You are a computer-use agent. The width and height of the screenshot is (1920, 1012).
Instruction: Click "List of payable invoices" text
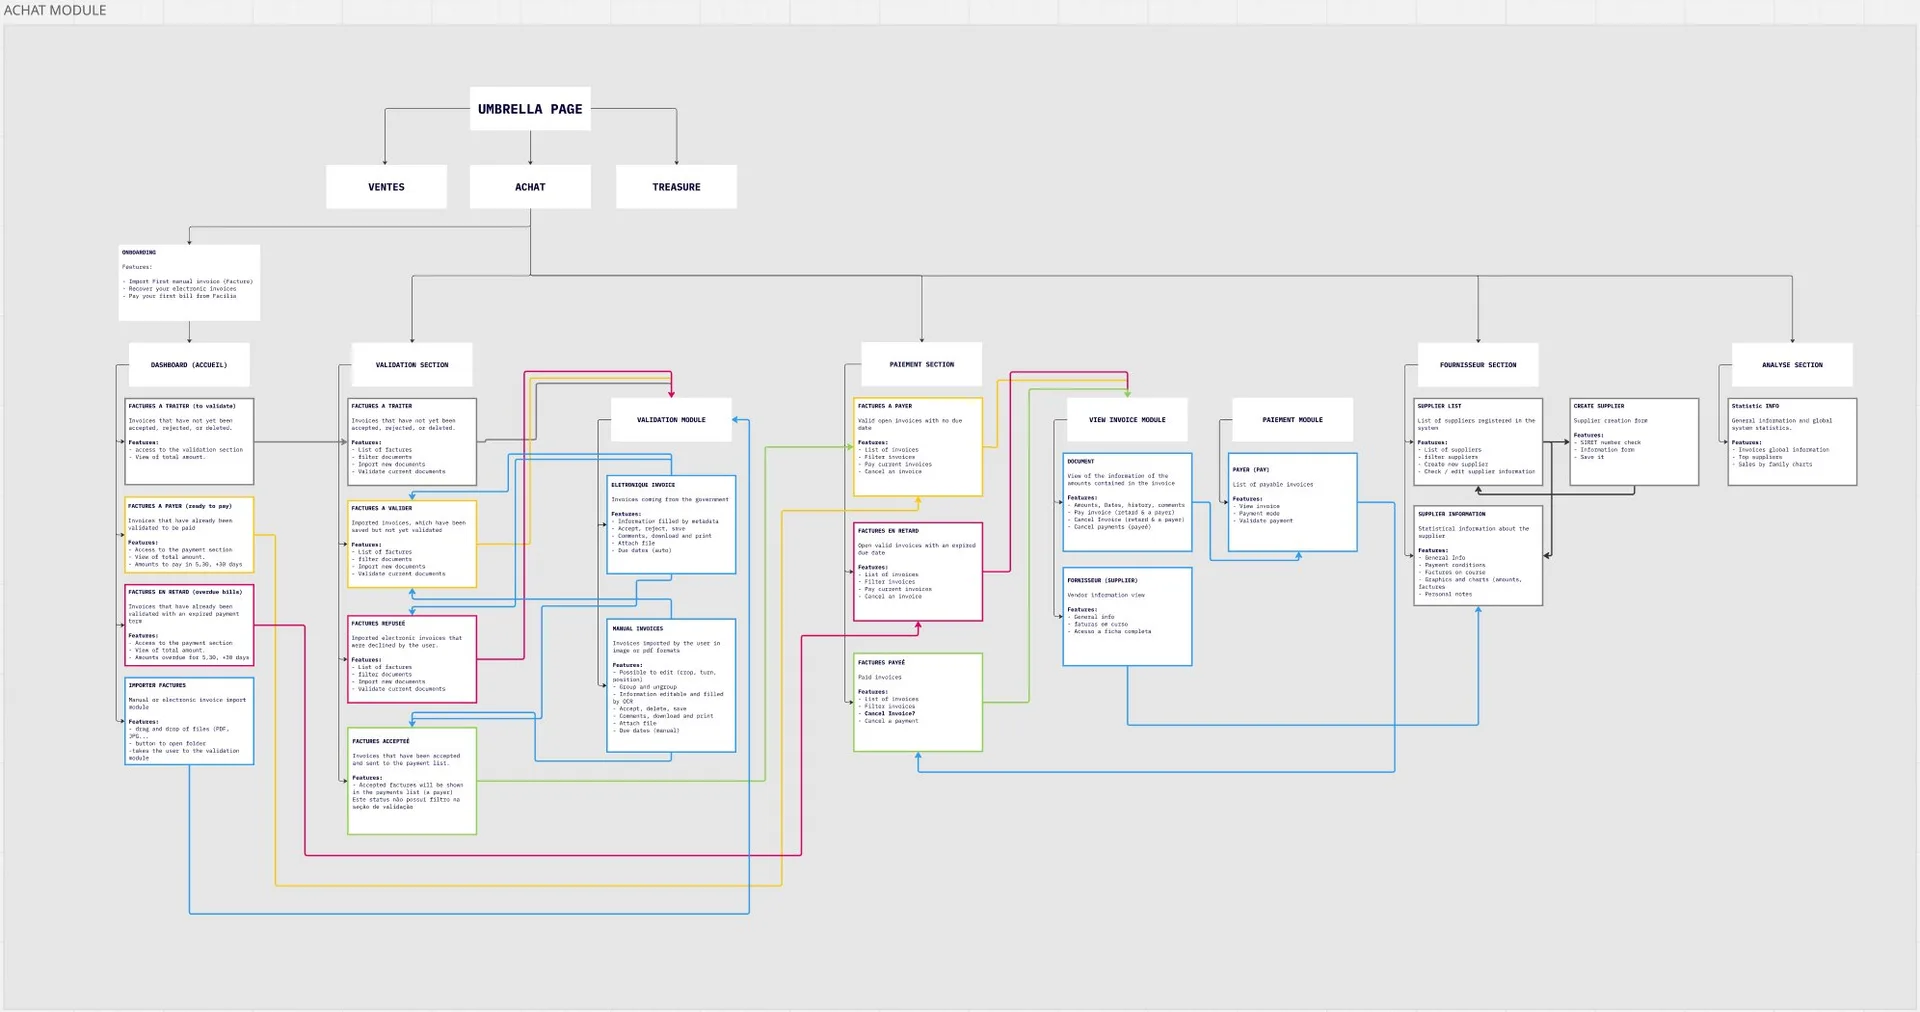point(1273,484)
